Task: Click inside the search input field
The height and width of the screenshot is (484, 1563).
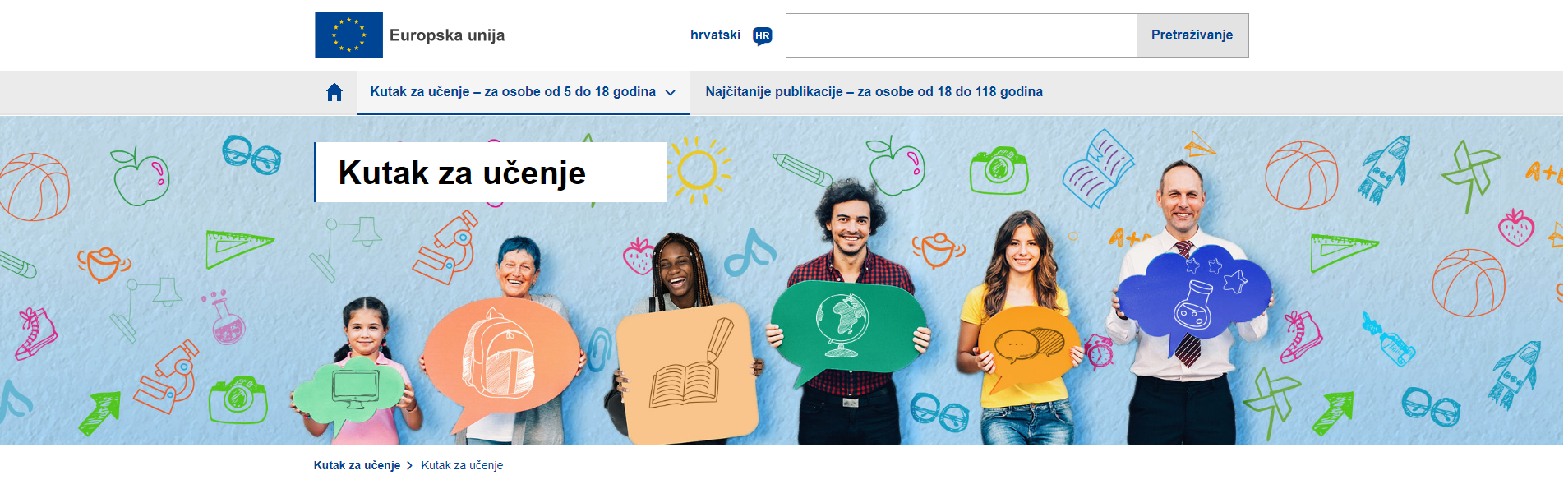Action: pos(961,35)
